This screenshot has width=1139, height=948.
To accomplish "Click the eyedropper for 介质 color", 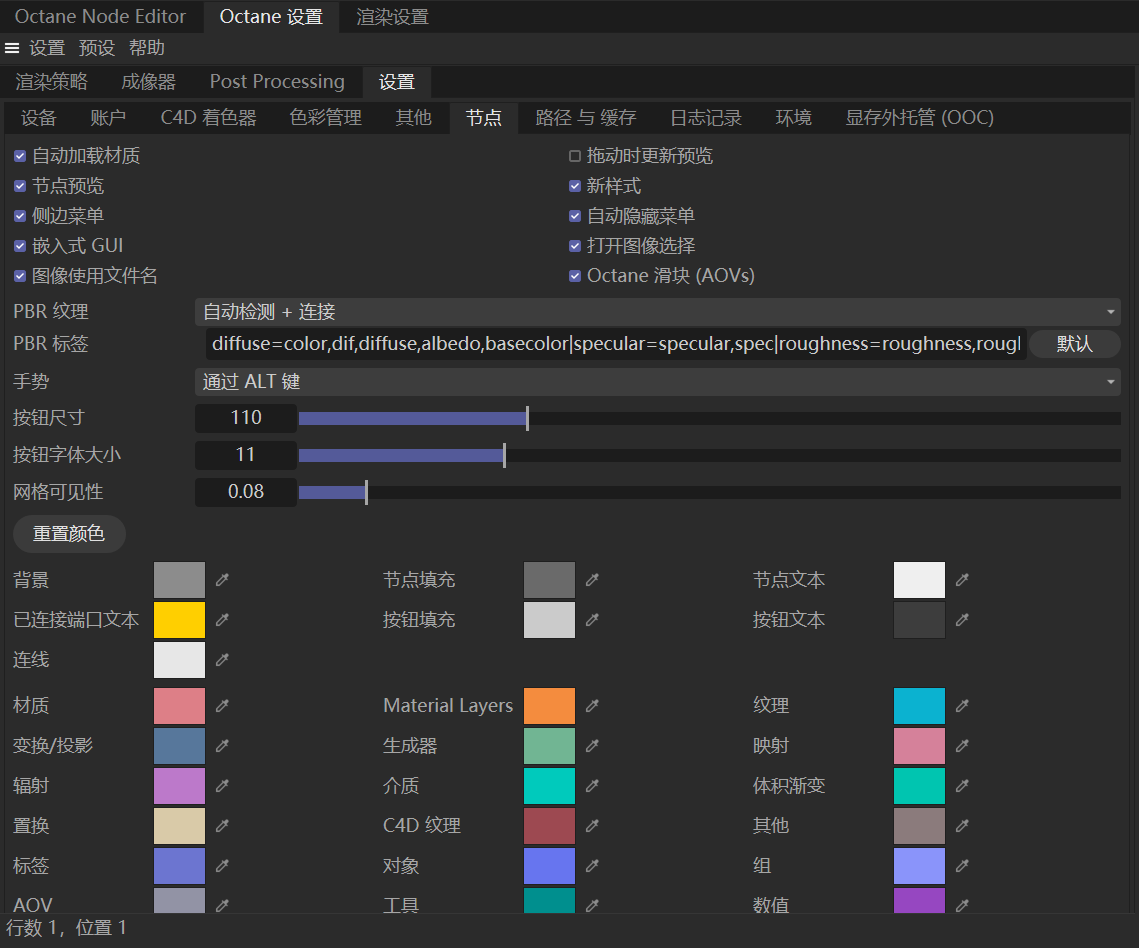I will coord(591,785).
